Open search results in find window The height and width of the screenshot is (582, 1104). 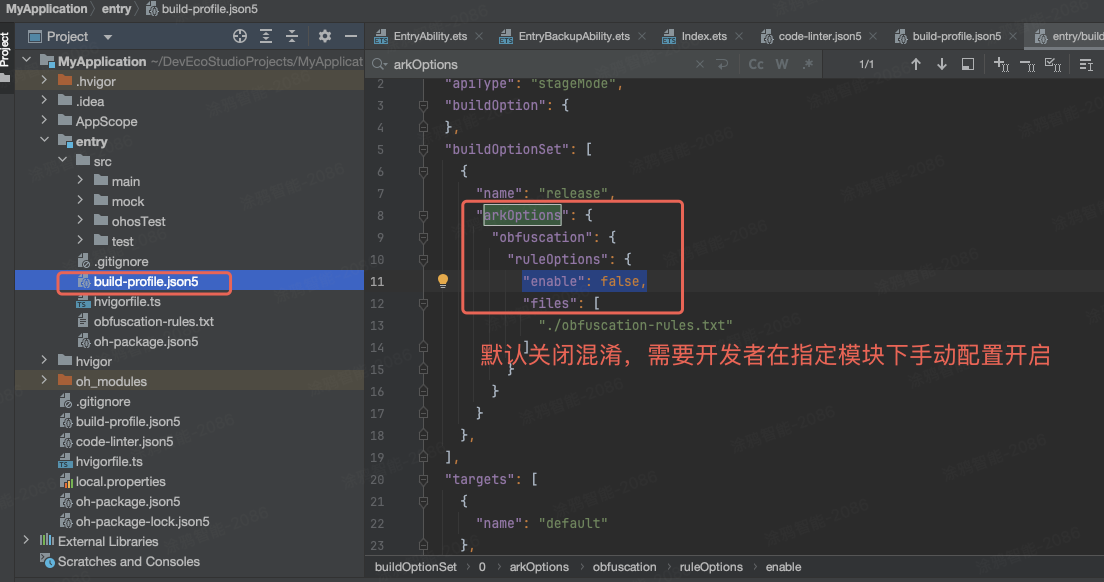(968, 64)
